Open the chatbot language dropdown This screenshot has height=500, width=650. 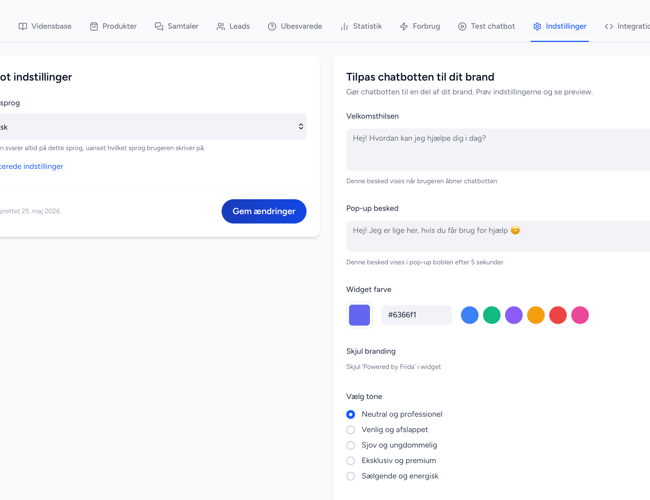pyautogui.click(x=151, y=126)
